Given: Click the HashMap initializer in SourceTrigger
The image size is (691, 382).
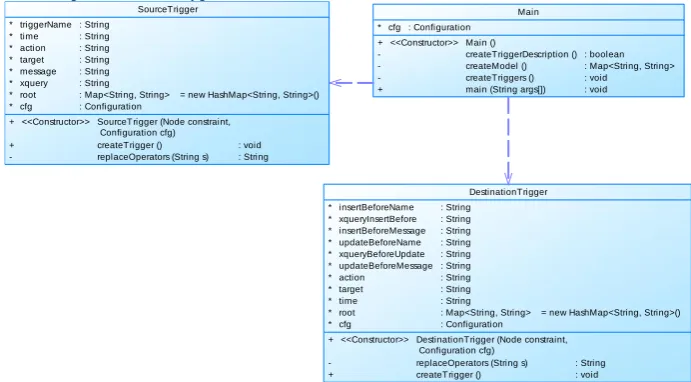Looking at the screenshot, I should coord(249,95).
